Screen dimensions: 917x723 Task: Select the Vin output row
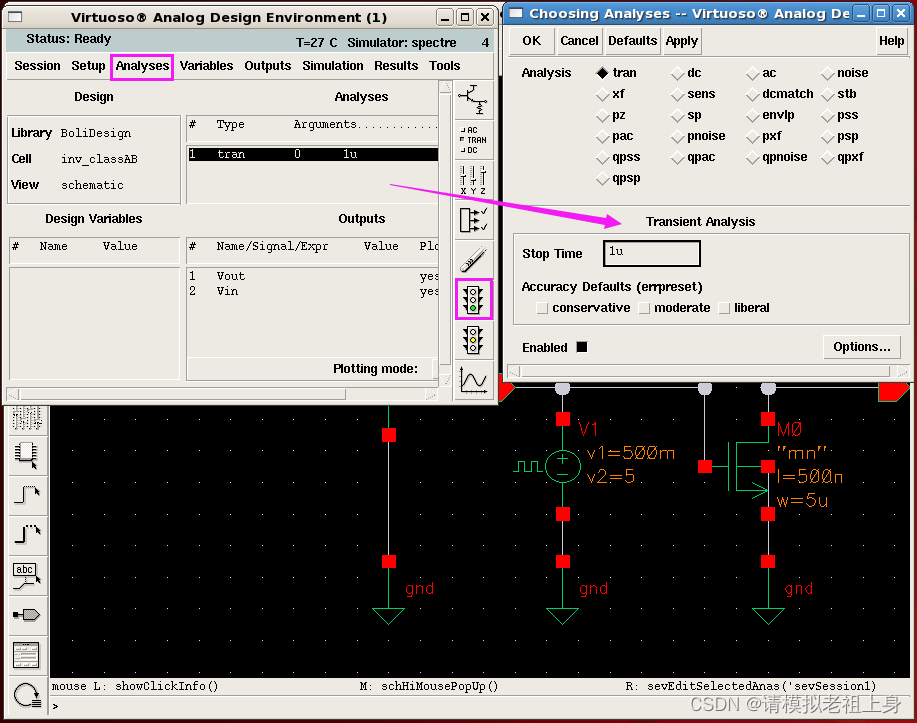pos(313,291)
